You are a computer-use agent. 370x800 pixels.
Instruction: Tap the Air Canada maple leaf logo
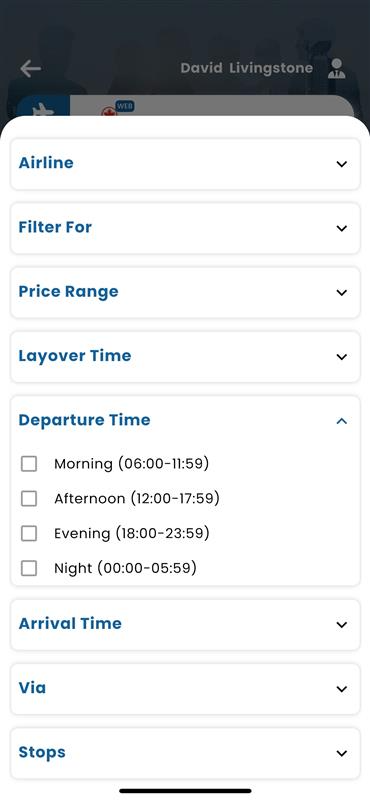coord(108,111)
